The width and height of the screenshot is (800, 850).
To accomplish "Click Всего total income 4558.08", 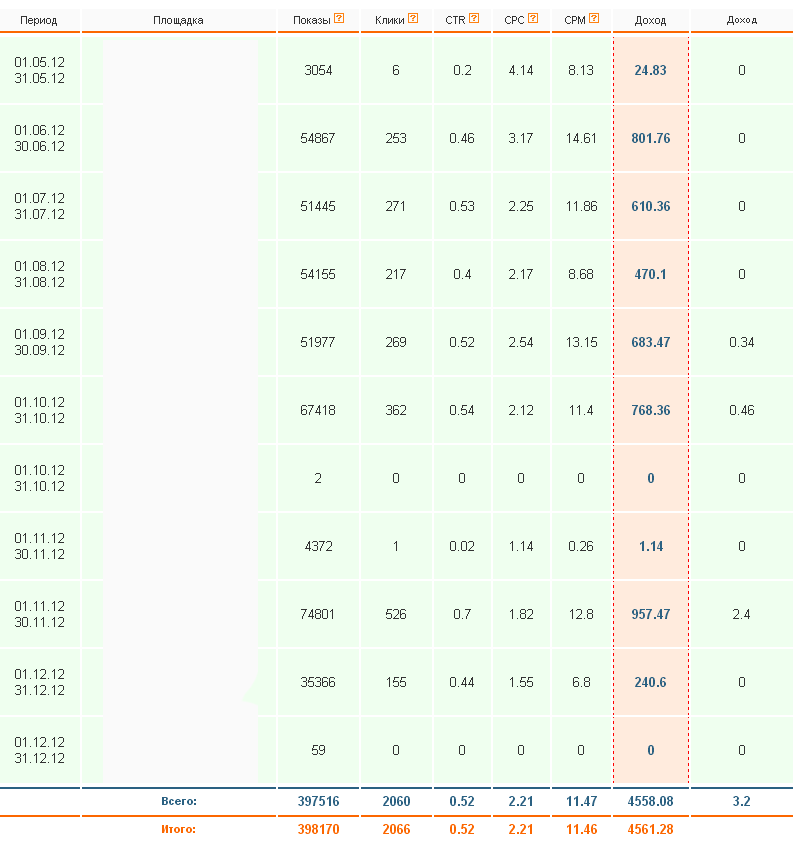I will click(650, 801).
